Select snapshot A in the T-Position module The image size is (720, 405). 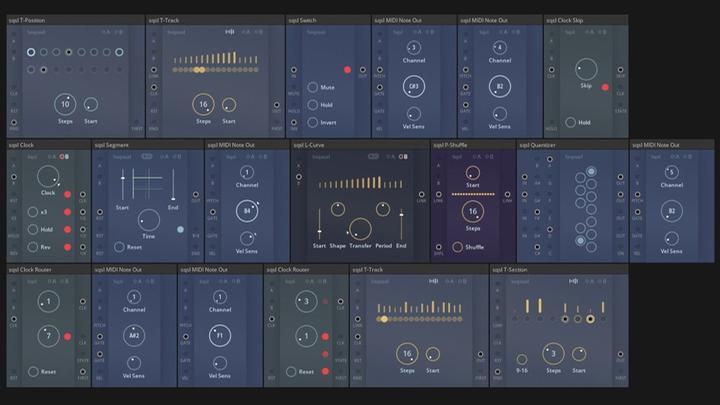coord(106,32)
